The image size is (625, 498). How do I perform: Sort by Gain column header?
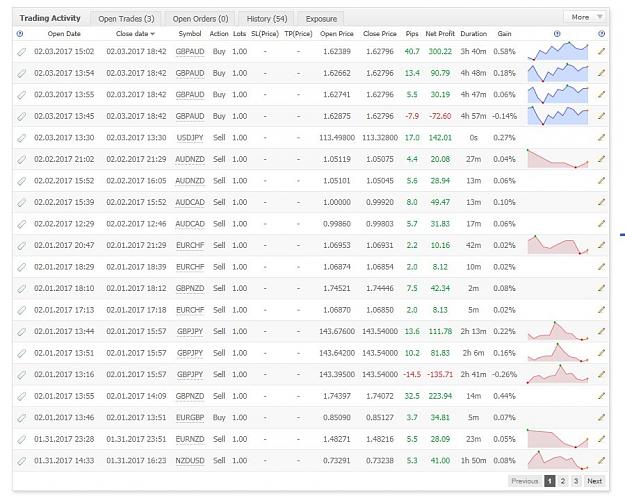pos(504,34)
